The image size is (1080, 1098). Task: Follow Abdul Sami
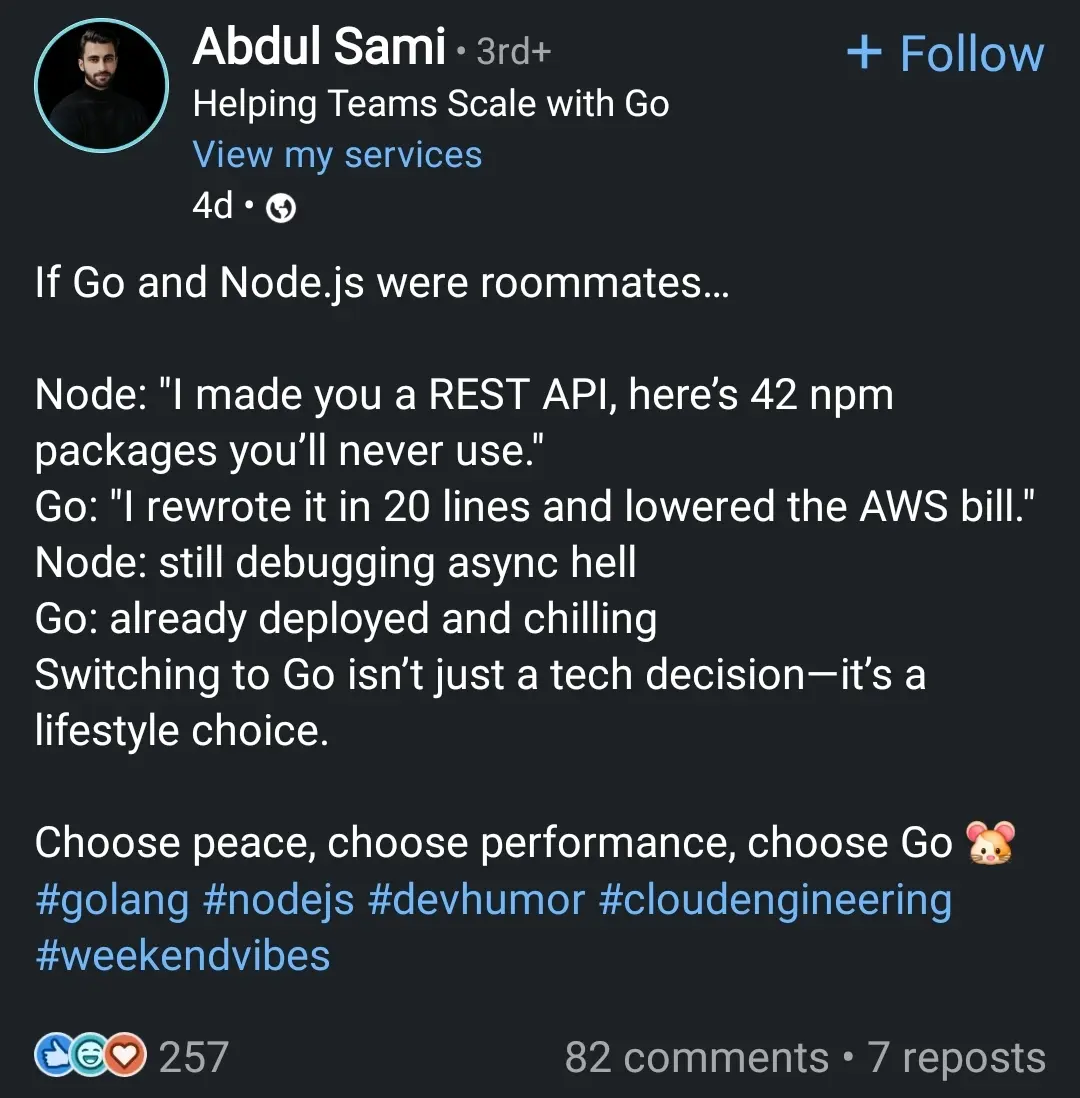point(945,54)
